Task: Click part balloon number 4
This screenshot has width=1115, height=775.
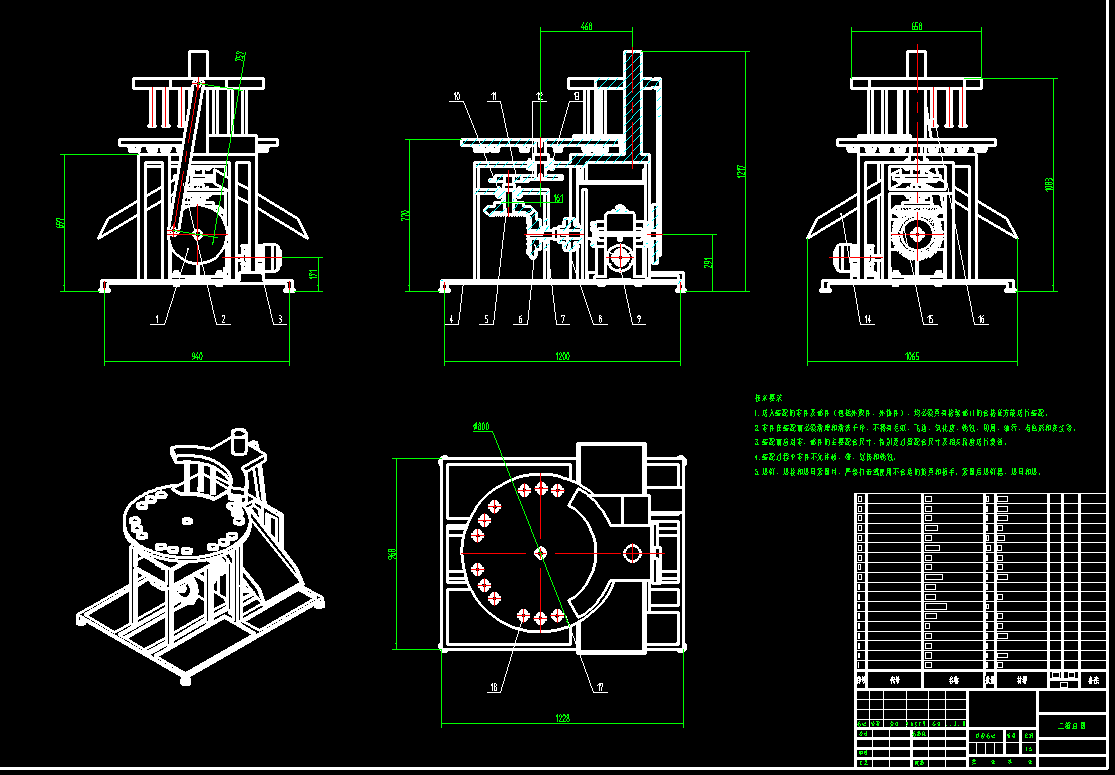Action: pos(451,320)
